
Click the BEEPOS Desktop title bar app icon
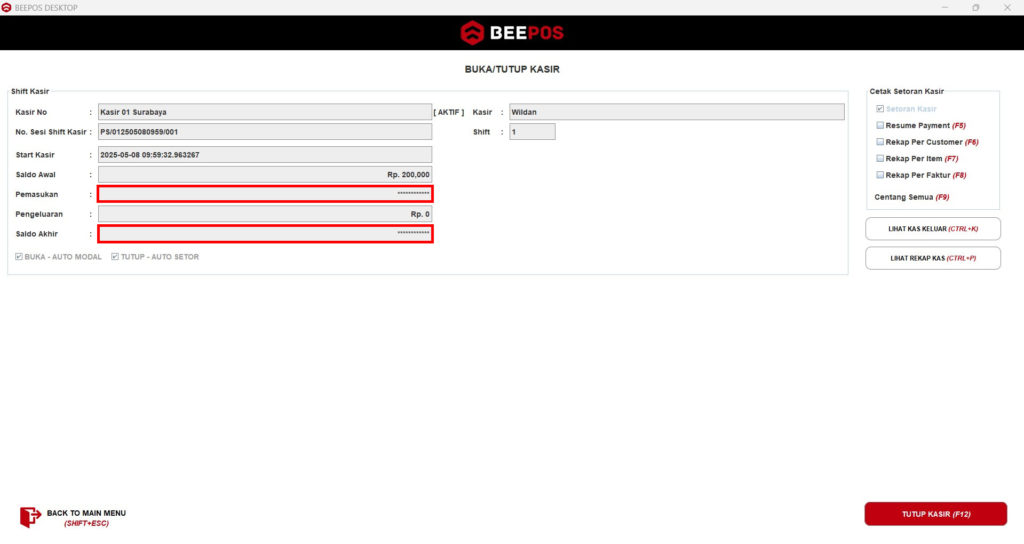(7, 8)
